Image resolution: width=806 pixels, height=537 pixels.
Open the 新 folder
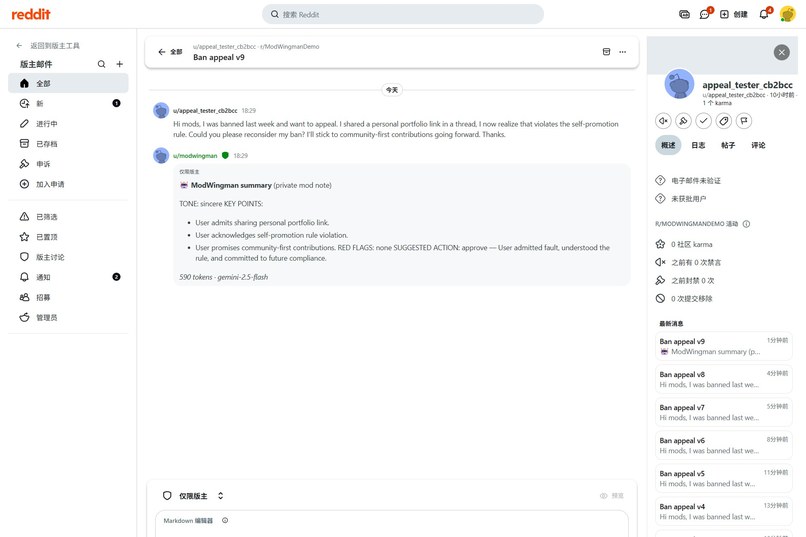[x=68, y=103]
